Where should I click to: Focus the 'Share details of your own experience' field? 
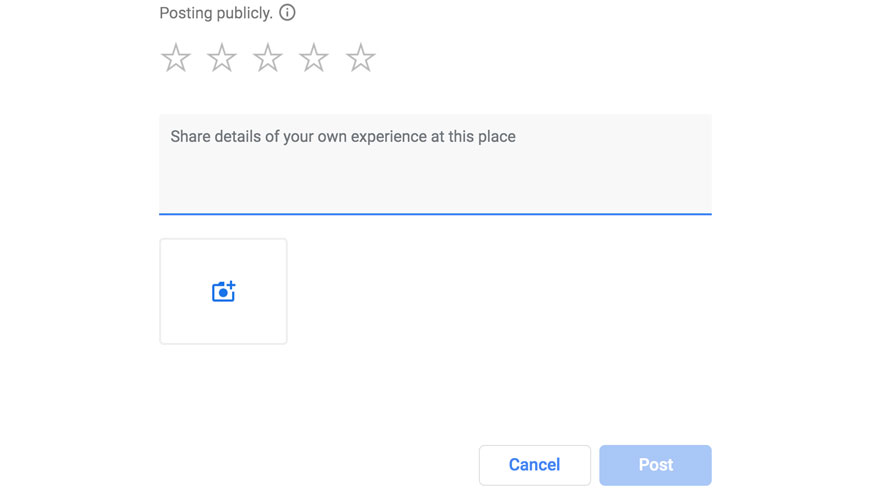[x=435, y=164]
